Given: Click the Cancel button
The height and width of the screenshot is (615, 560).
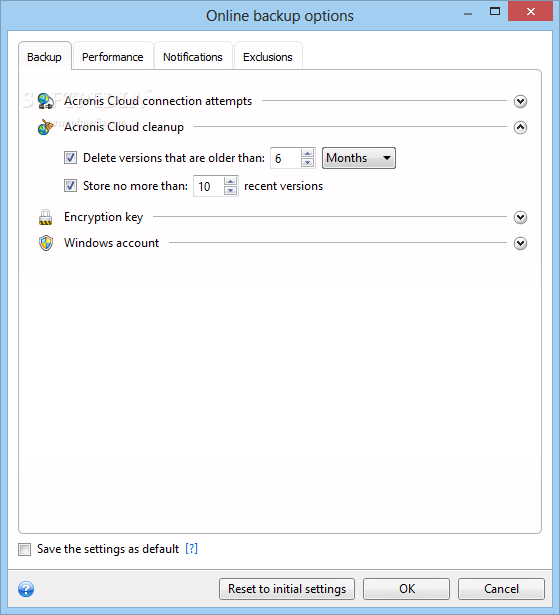Looking at the screenshot, I should pos(502,589).
